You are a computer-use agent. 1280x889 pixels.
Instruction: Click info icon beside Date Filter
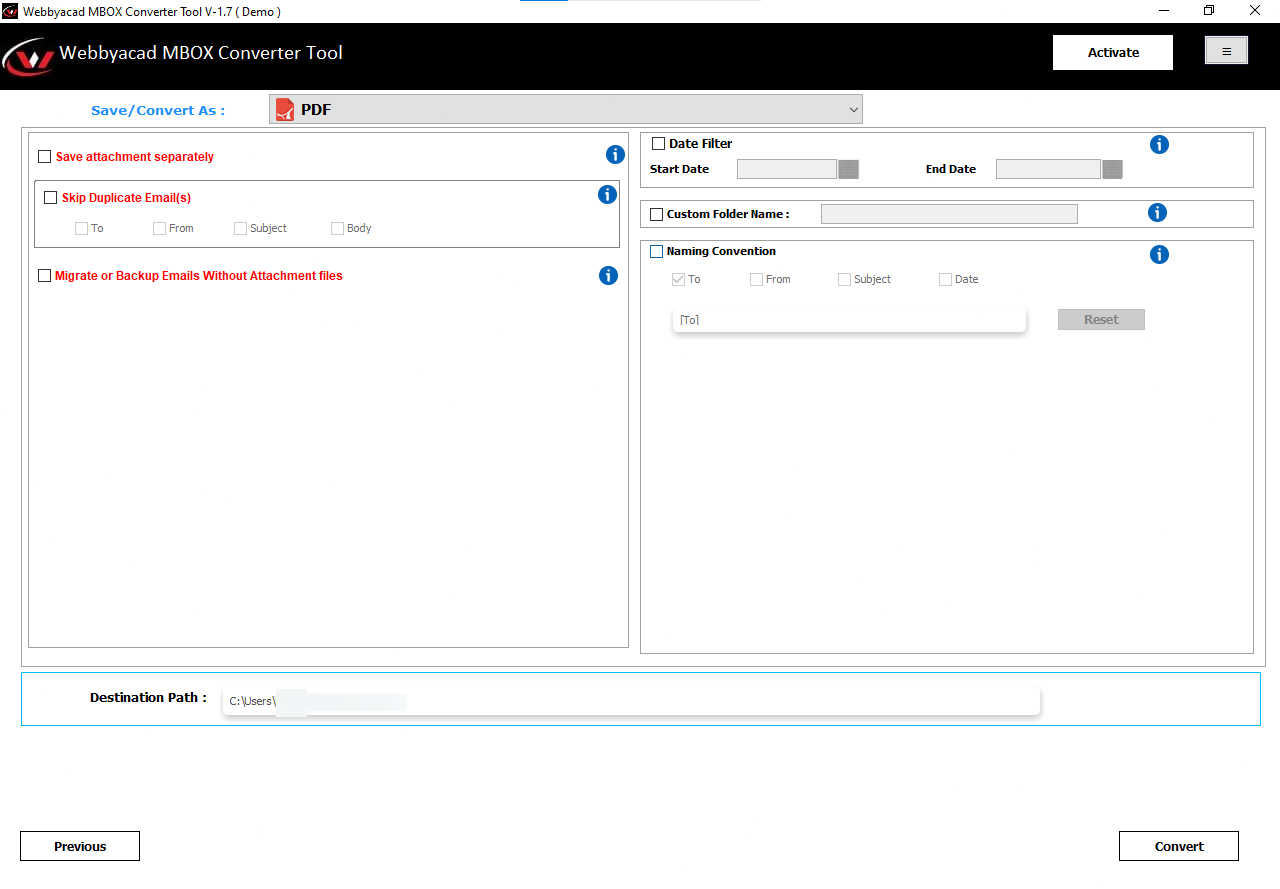point(1159,145)
